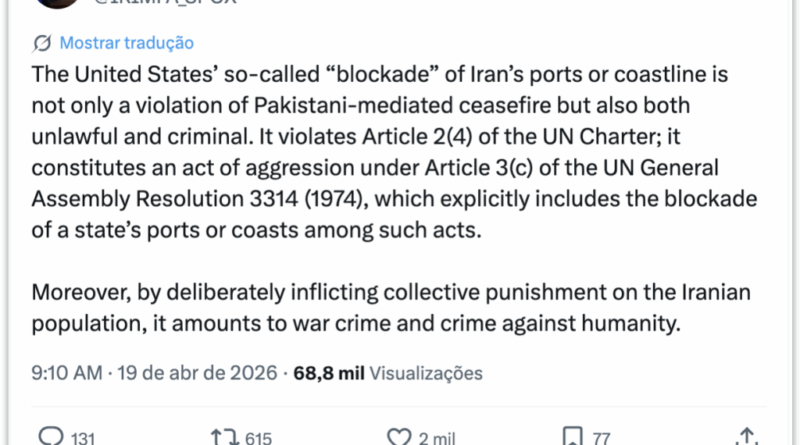Like the tweet with the heart icon
The image size is (800, 445).
[x=399, y=437]
